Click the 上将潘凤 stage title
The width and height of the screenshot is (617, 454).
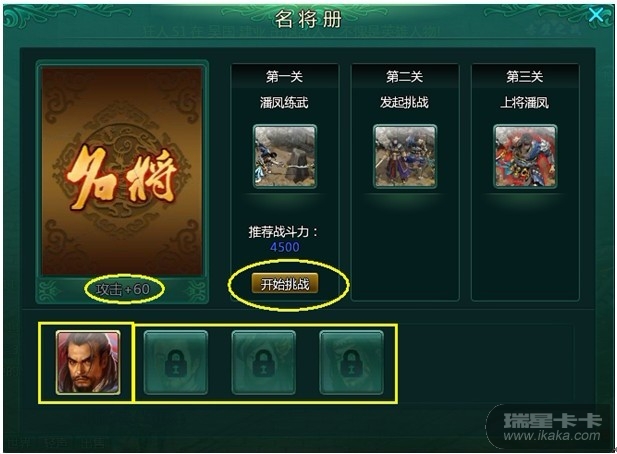tap(525, 103)
